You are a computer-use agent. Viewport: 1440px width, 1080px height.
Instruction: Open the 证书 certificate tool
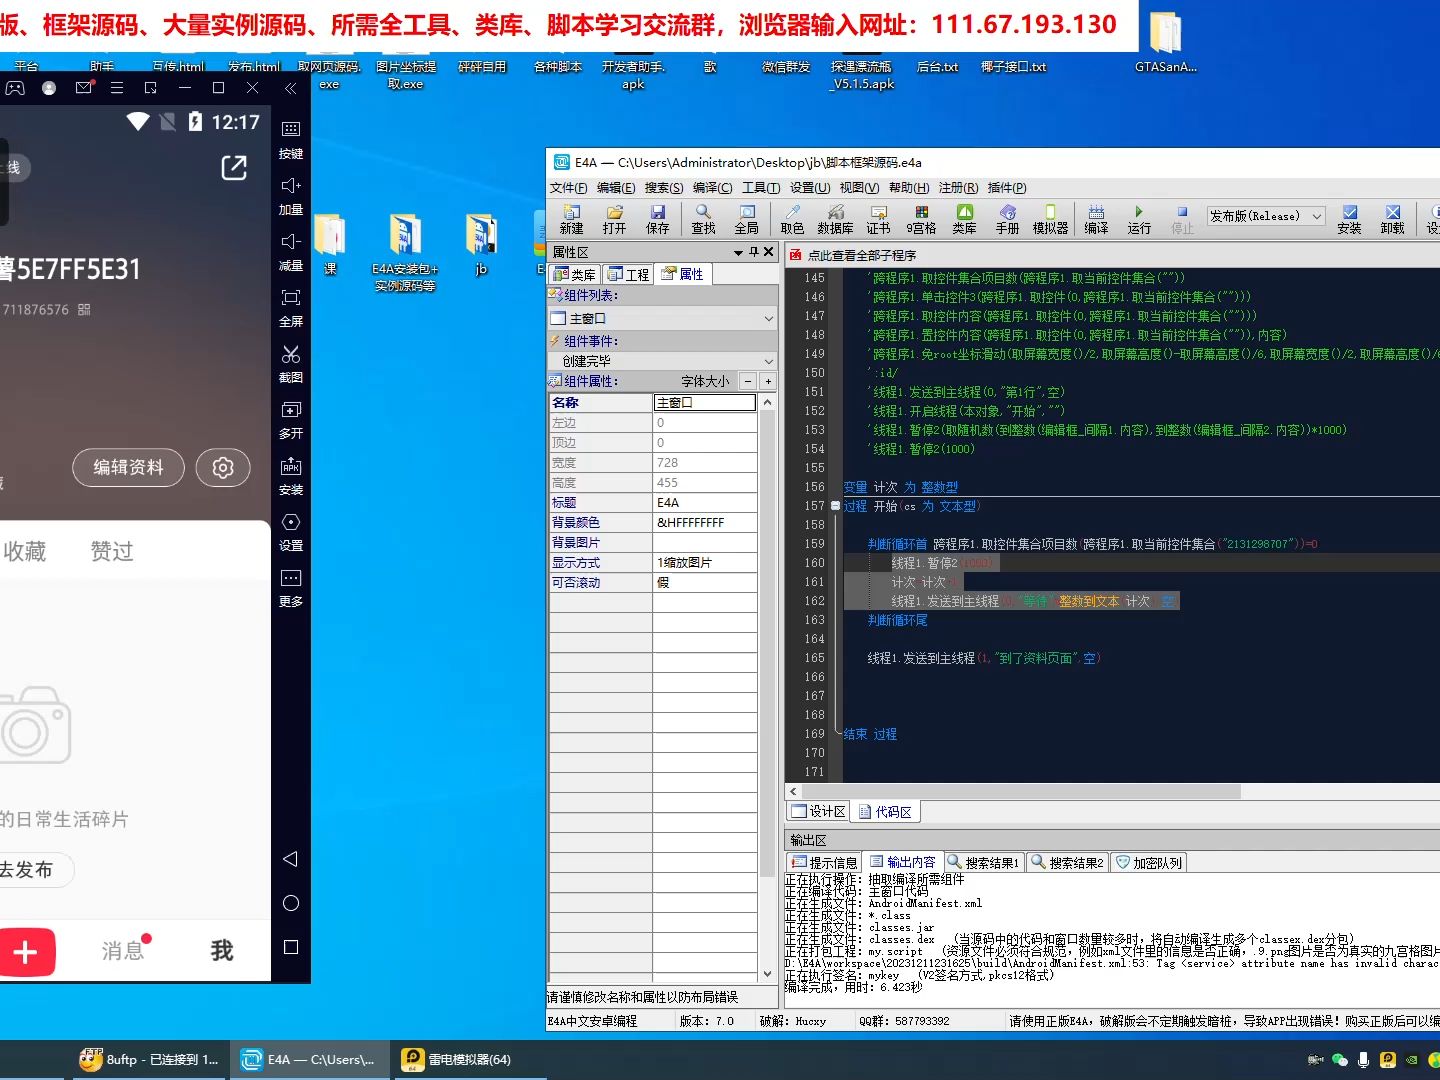point(878,218)
